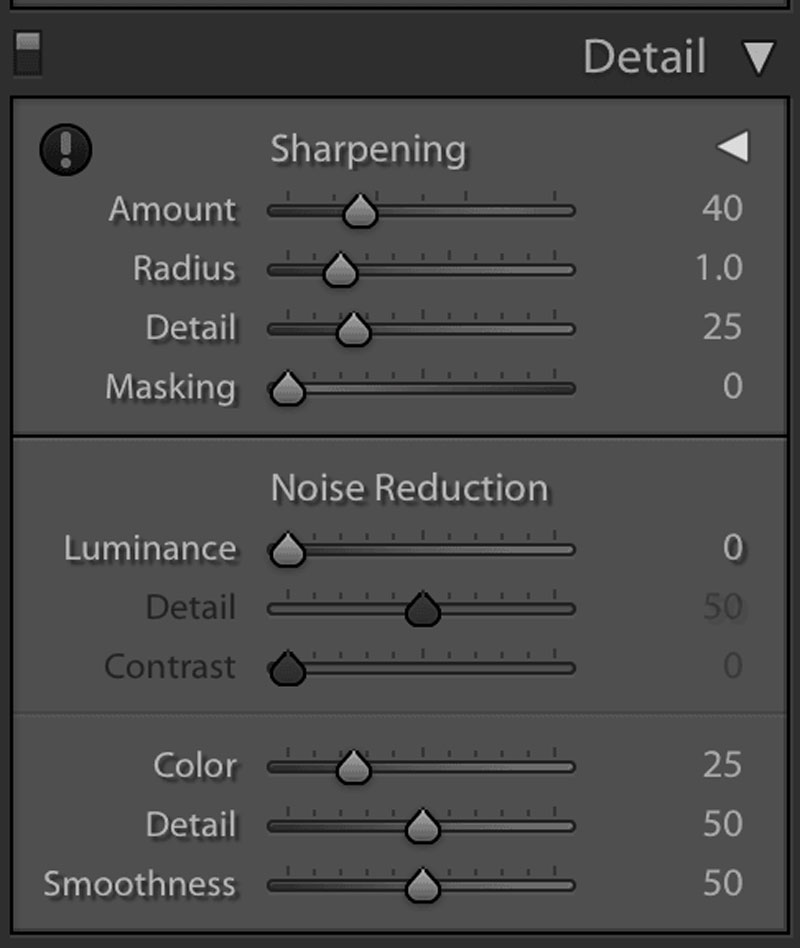Click the Luminance label text

[x=150, y=548]
